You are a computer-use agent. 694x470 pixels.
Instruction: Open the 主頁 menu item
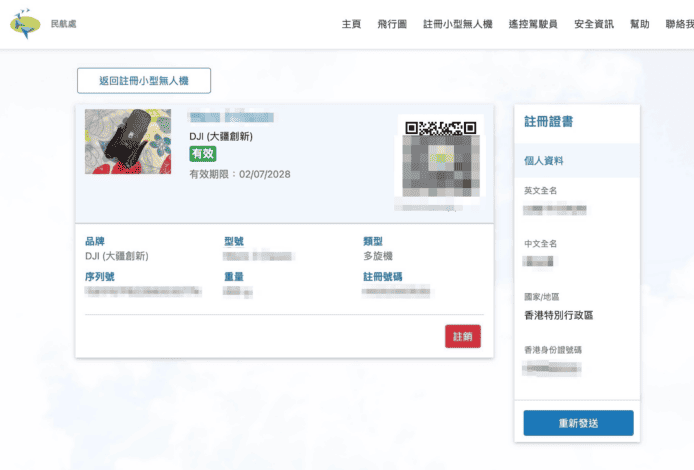(351, 24)
